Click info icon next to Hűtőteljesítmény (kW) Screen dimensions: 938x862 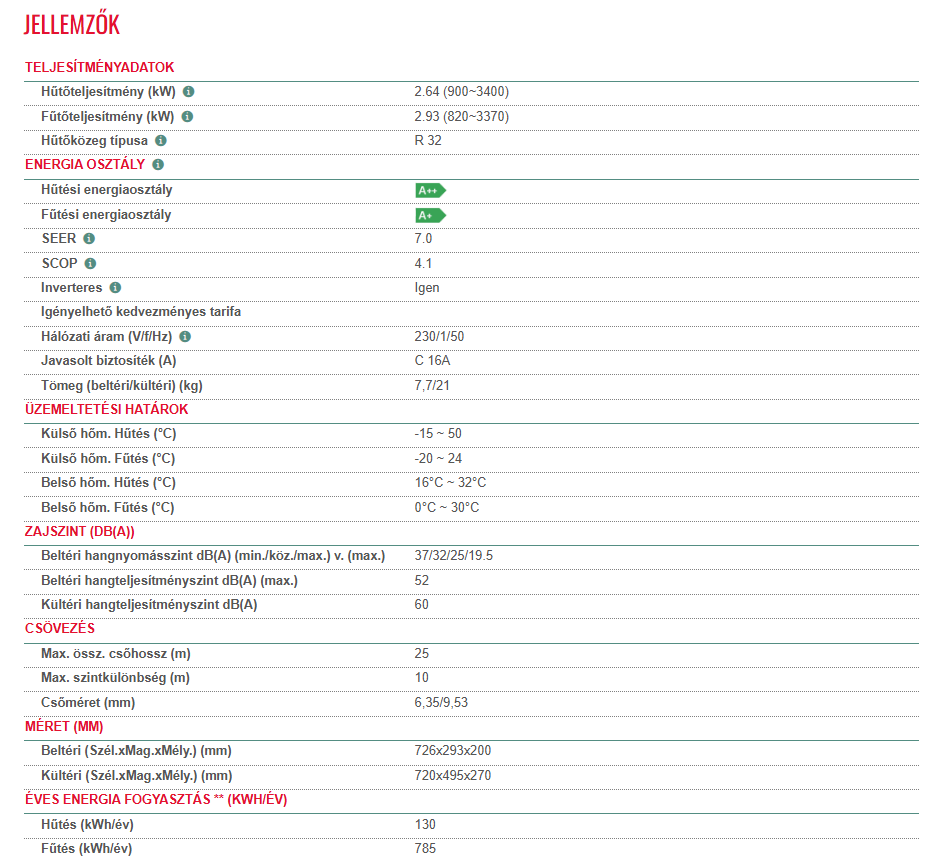pos(189,92)
